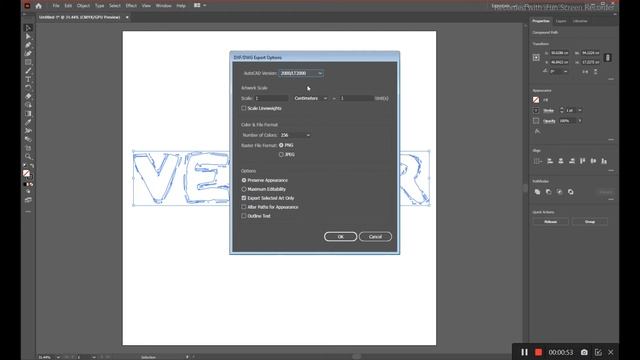The image size is (640, 360).
Task: Click vertical align top icon
Action: (582, 161)
